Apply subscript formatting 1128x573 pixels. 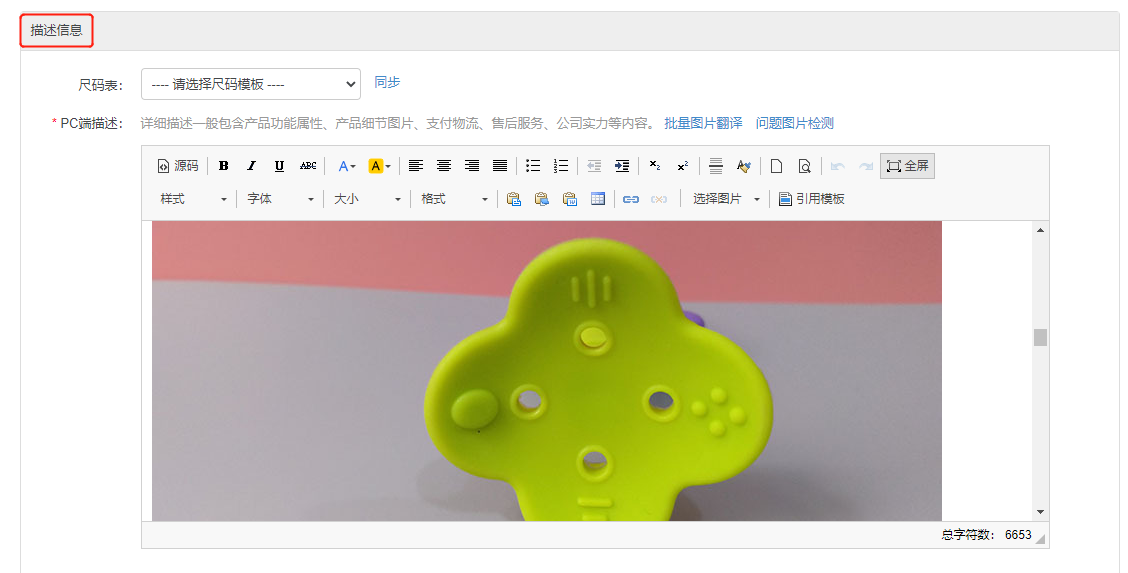[655, 166]
